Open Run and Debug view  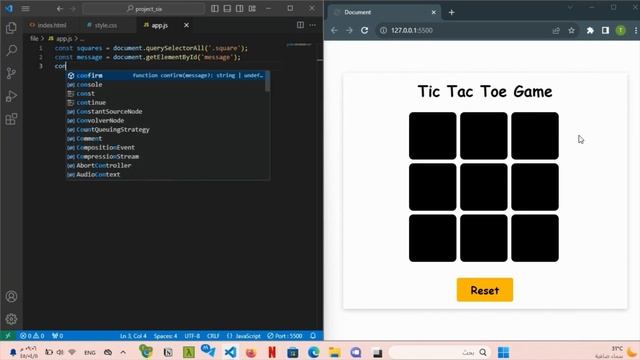11,96
